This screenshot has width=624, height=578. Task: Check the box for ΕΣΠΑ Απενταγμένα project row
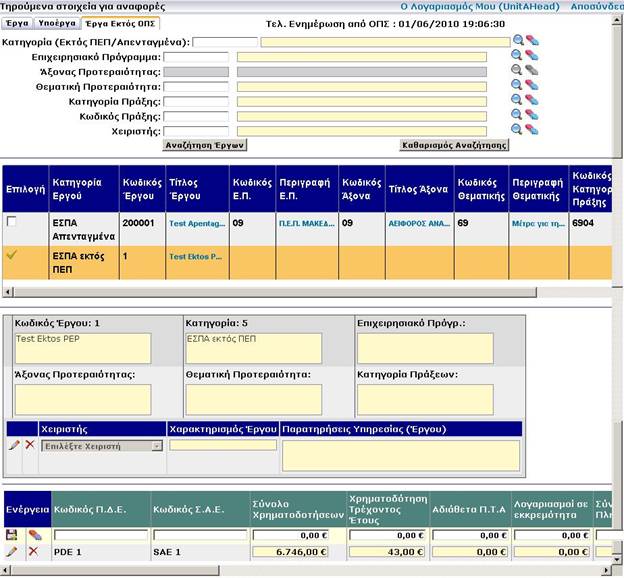click(12, 222)
